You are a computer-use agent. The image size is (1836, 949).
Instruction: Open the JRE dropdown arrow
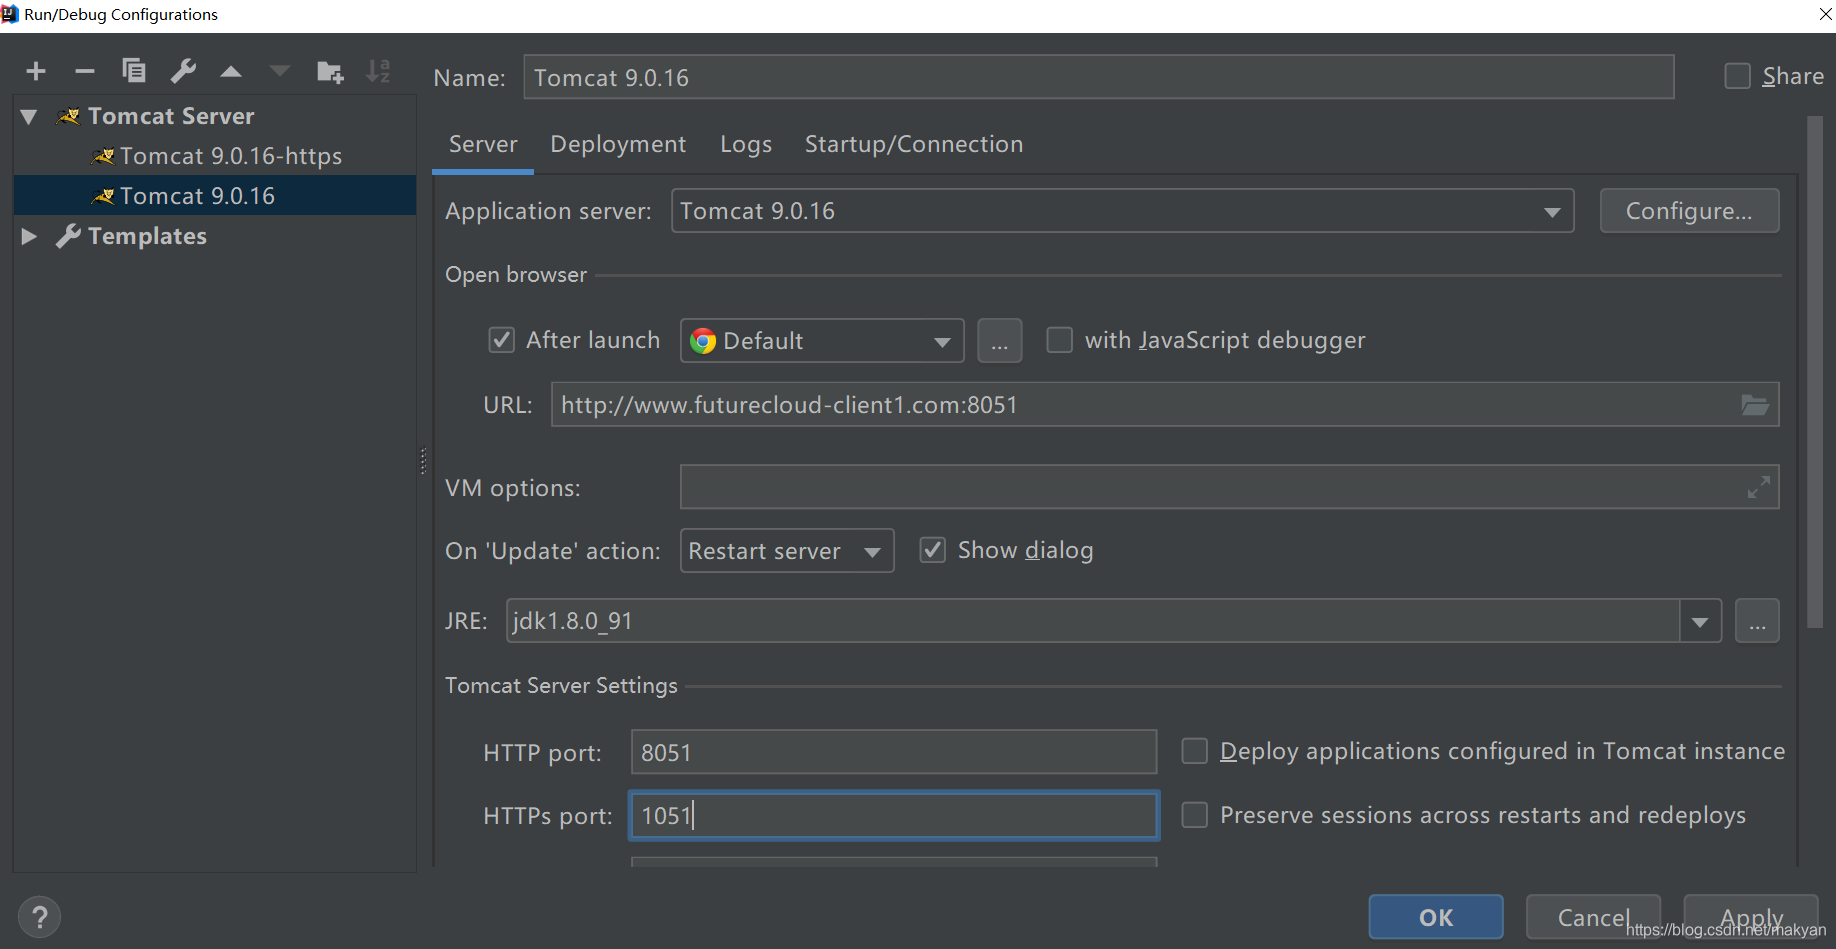1700,622
